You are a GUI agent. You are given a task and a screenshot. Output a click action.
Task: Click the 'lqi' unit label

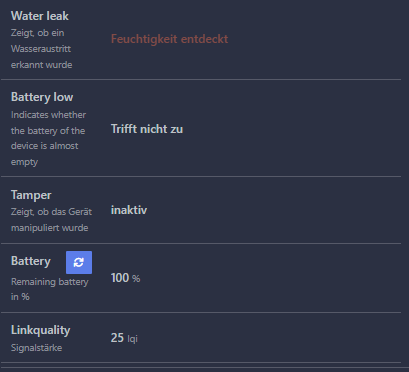click(x=132, y=339)
